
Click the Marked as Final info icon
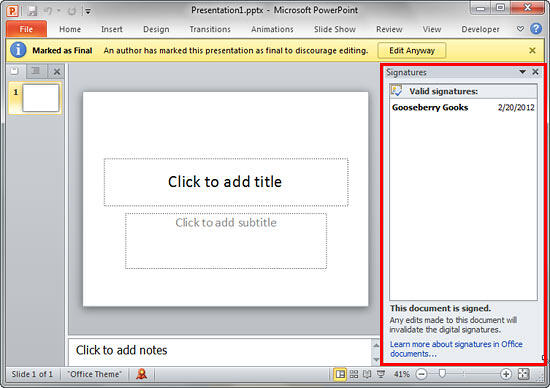click(18, 50)
